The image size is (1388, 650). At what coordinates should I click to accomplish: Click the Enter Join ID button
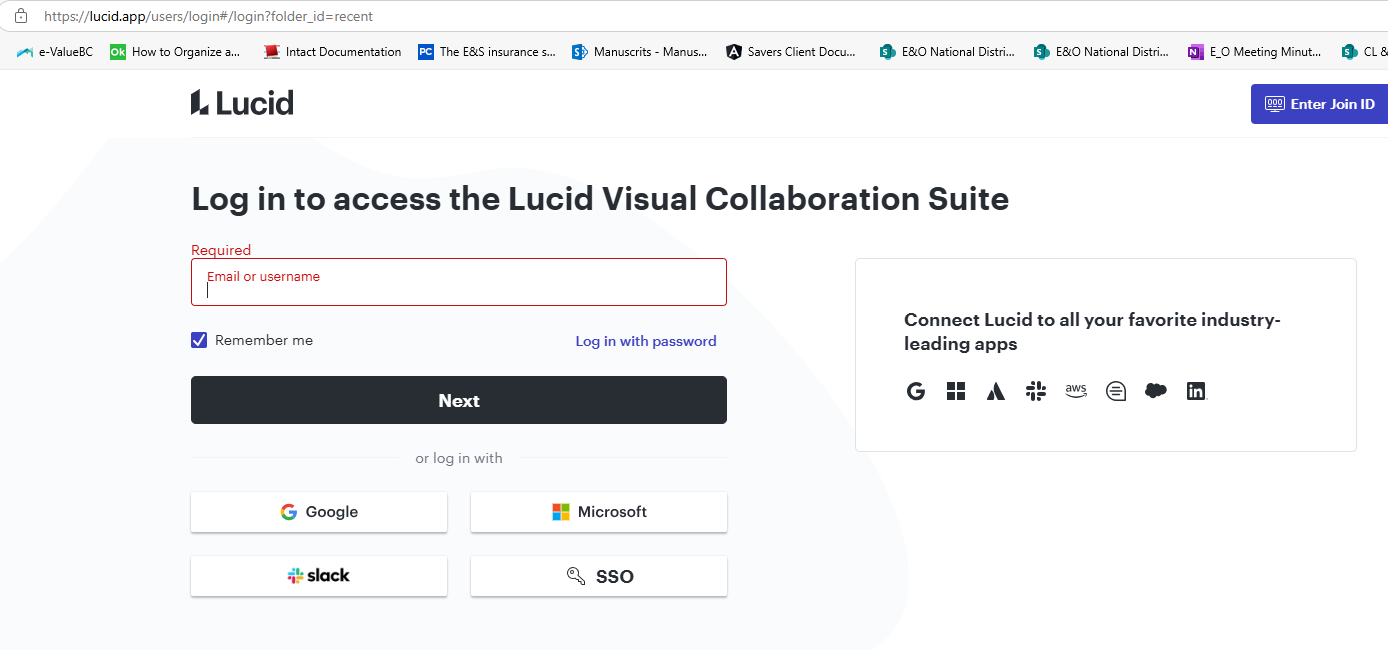click(1320, 104)
